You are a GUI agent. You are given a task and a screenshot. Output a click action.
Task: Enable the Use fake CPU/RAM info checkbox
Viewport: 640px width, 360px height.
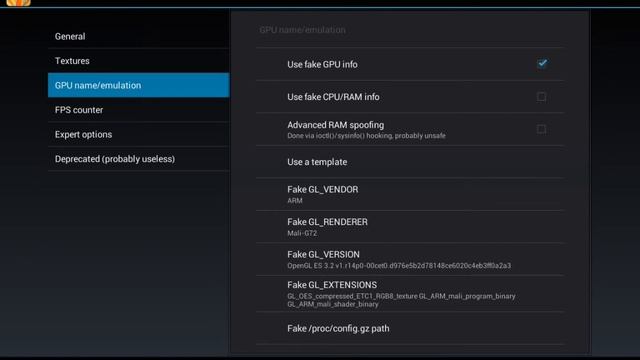point(542,97)
